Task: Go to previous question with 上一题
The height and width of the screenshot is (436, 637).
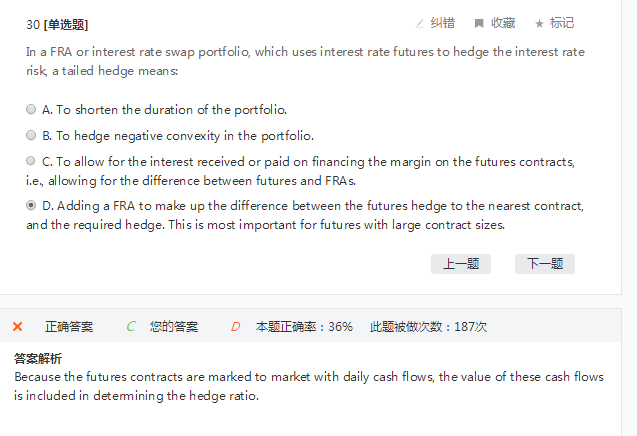Action: point(461,264)
